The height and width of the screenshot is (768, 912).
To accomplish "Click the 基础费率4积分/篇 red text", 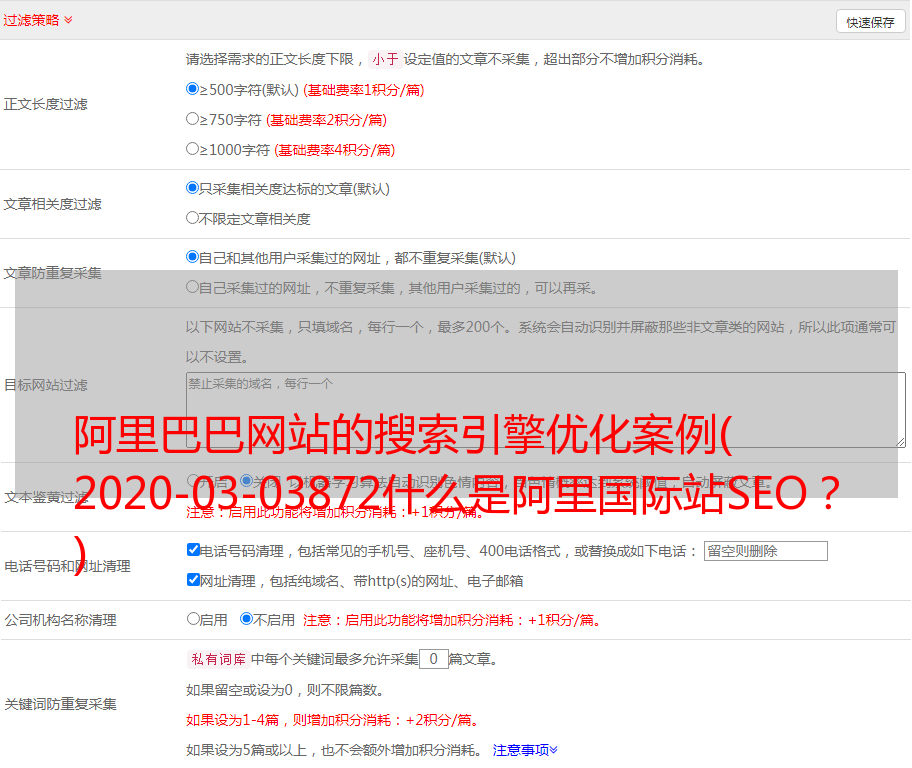I will click(334, 150).
